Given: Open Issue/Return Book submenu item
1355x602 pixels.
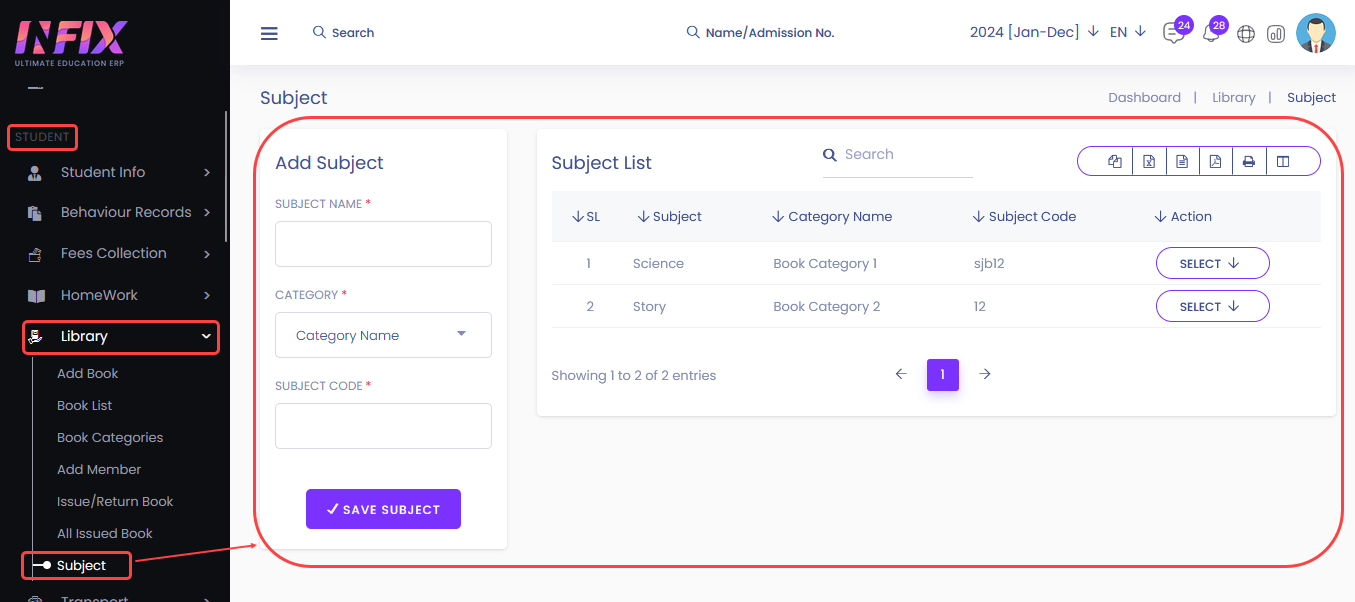Looking at the screenshot, I should coord(115,501).
